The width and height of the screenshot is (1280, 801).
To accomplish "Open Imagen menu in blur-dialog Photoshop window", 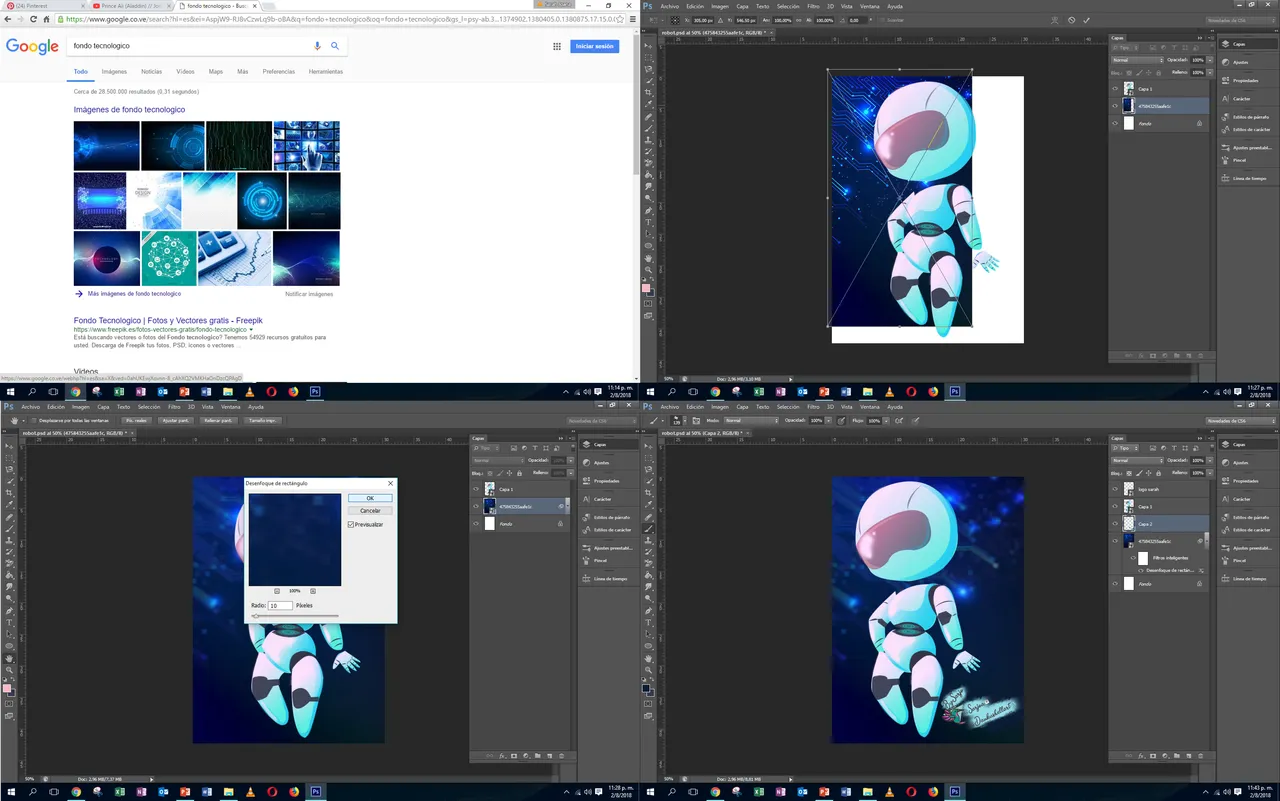I will [80, 407].
